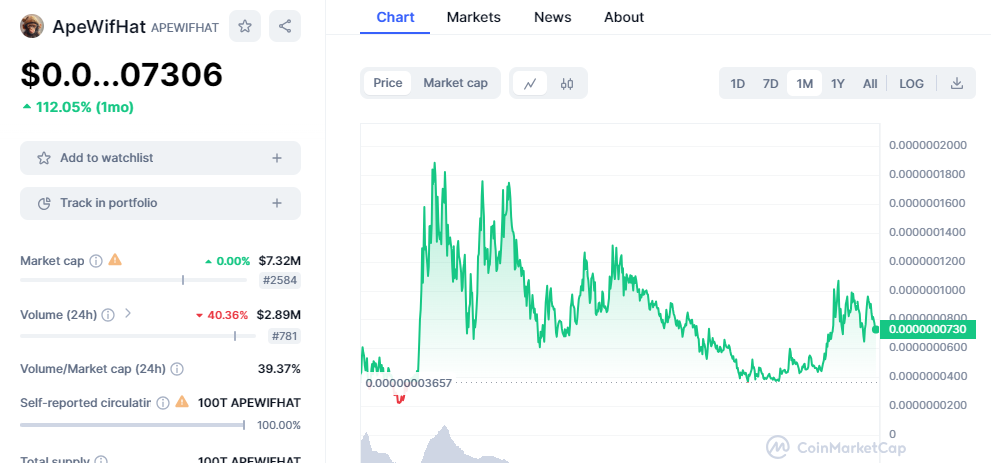Set chart range to 1Y
The width and height of the screenshot is (991, 463).
click(838, 83)
